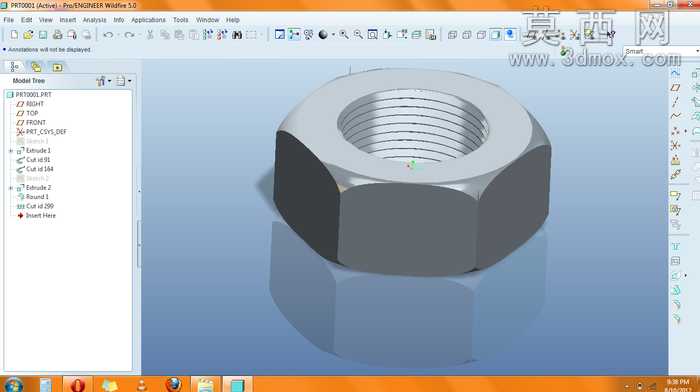
Task: Switch to Wireframe display style
Action: point(452,34)
